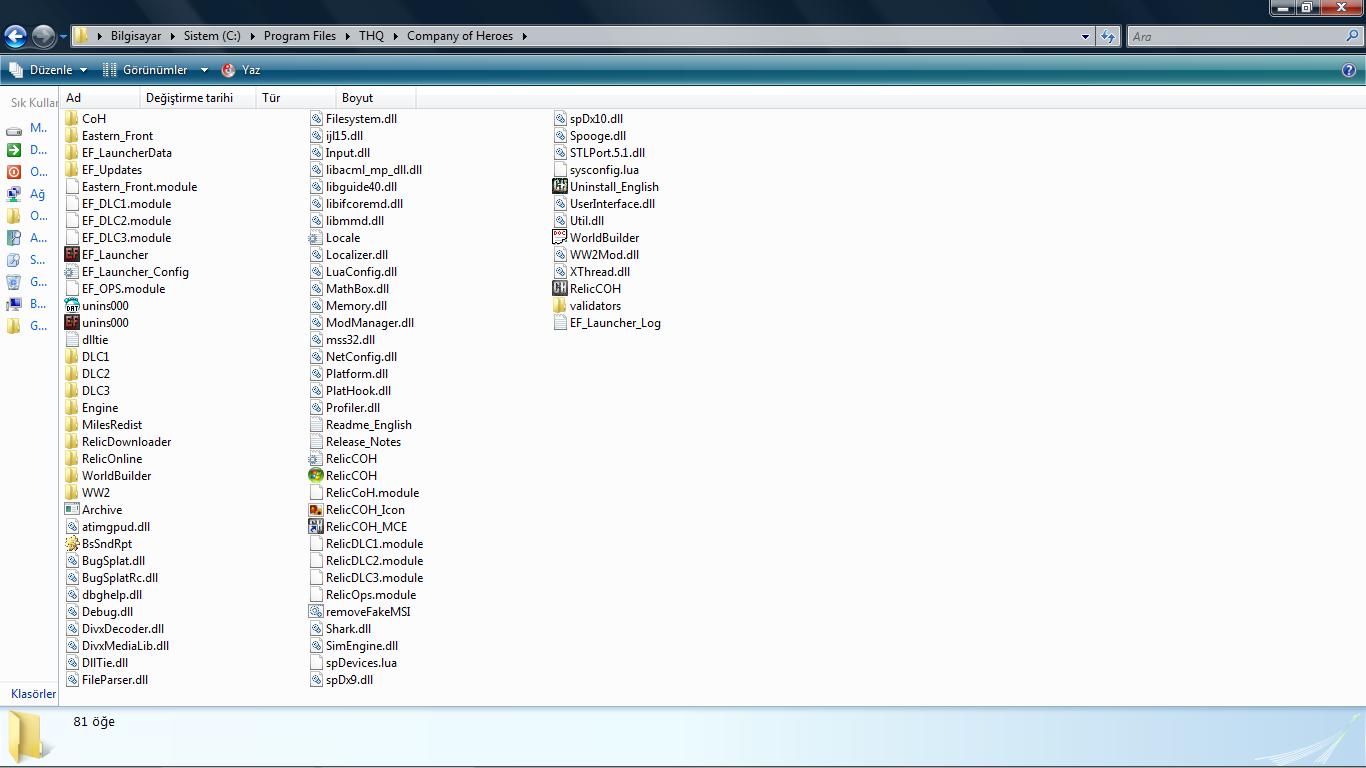Select the file Eastern_Front.module

coord(139,187)
